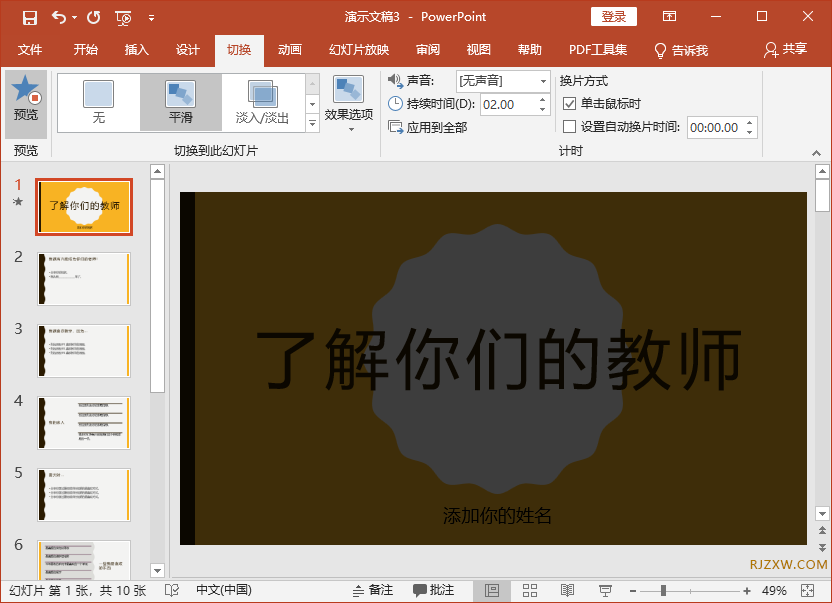Enable 设置自动换片时间 checkbox
This screenshot has height=603, width=832.
click(x=569, y=127)
